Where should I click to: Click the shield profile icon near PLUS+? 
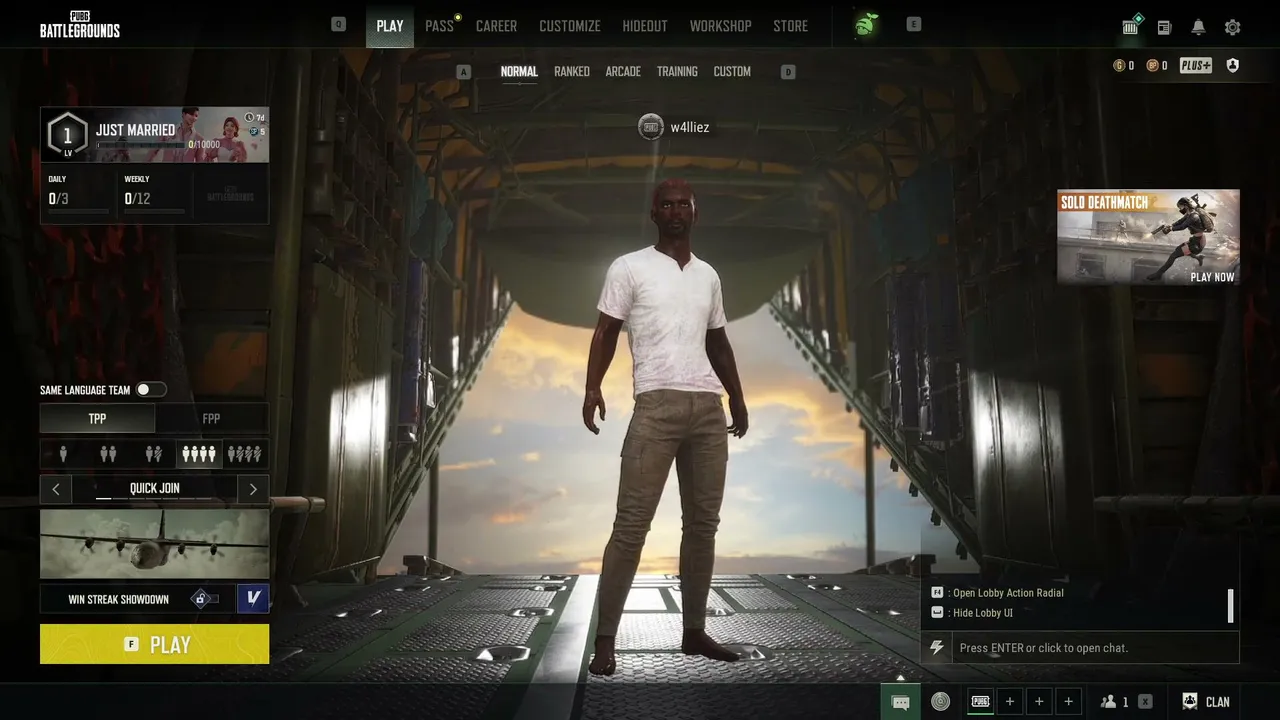pos(1232,66)
